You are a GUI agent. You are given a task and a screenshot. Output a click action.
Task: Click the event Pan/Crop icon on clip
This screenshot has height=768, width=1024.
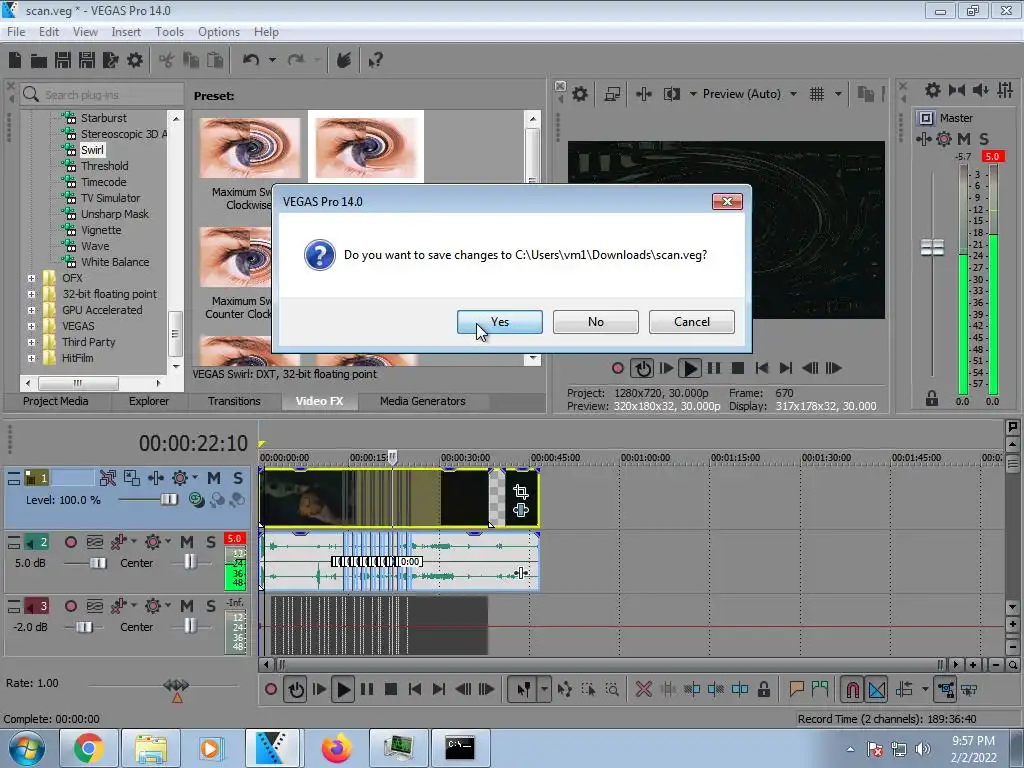click(520, 491)
